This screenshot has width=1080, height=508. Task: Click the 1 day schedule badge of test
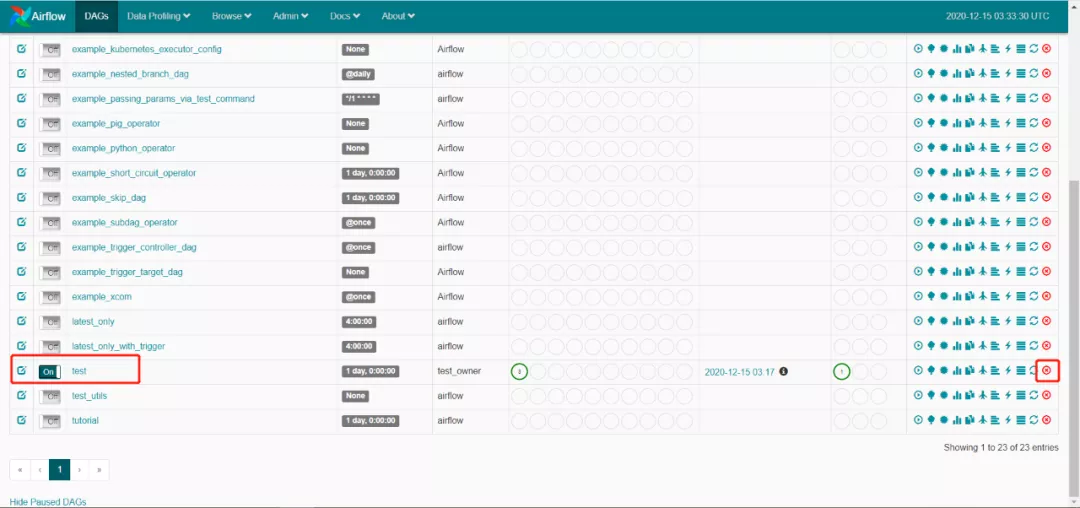(x=371, y=371)
